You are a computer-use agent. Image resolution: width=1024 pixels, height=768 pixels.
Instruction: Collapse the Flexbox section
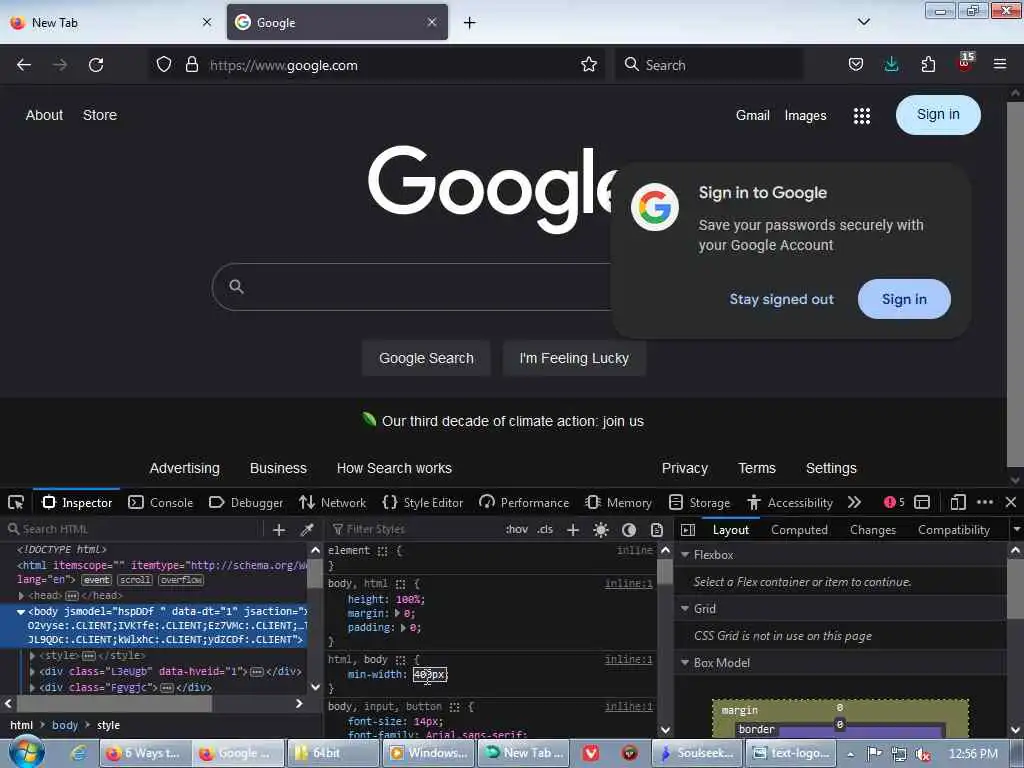[685, 554]
